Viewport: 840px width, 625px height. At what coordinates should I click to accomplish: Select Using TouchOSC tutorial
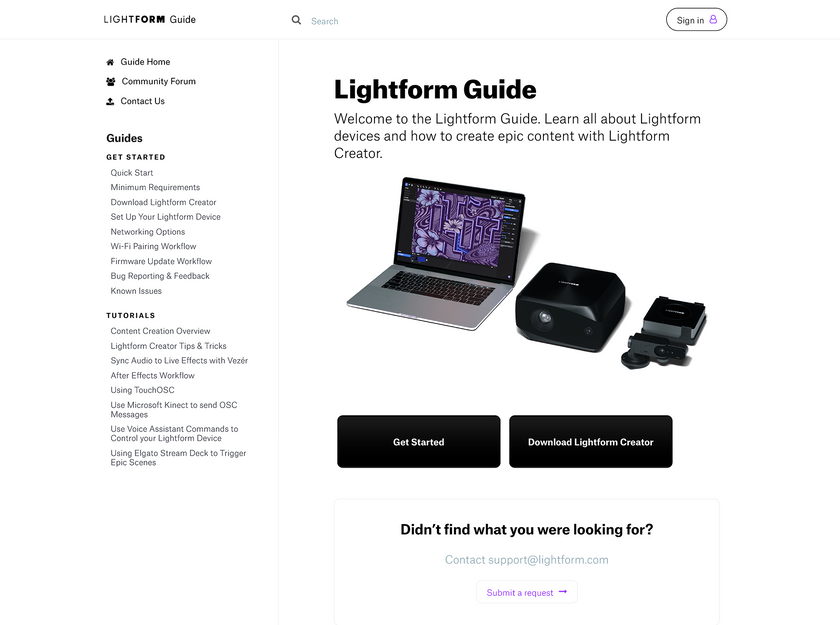(x=142, y=390)
